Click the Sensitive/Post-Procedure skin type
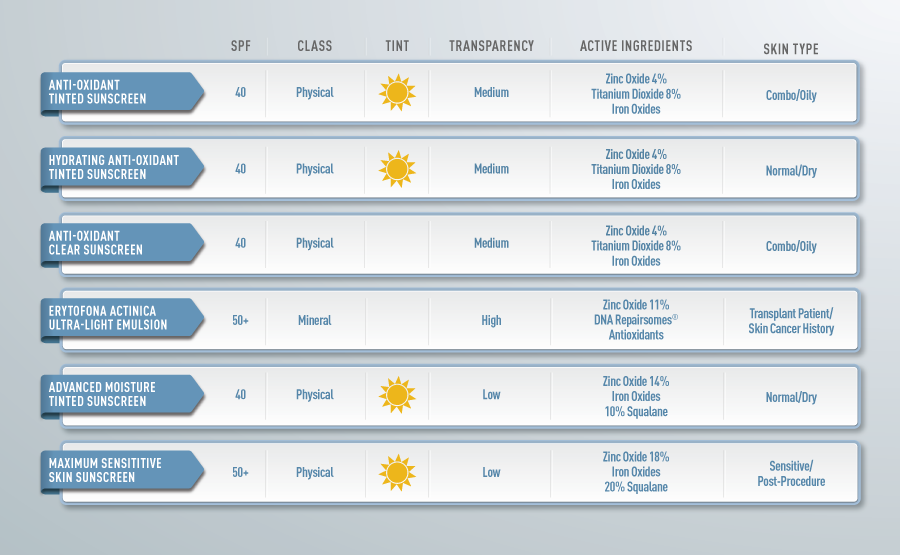Viewport: 900px width, 555px height. [x=791, y=474]
